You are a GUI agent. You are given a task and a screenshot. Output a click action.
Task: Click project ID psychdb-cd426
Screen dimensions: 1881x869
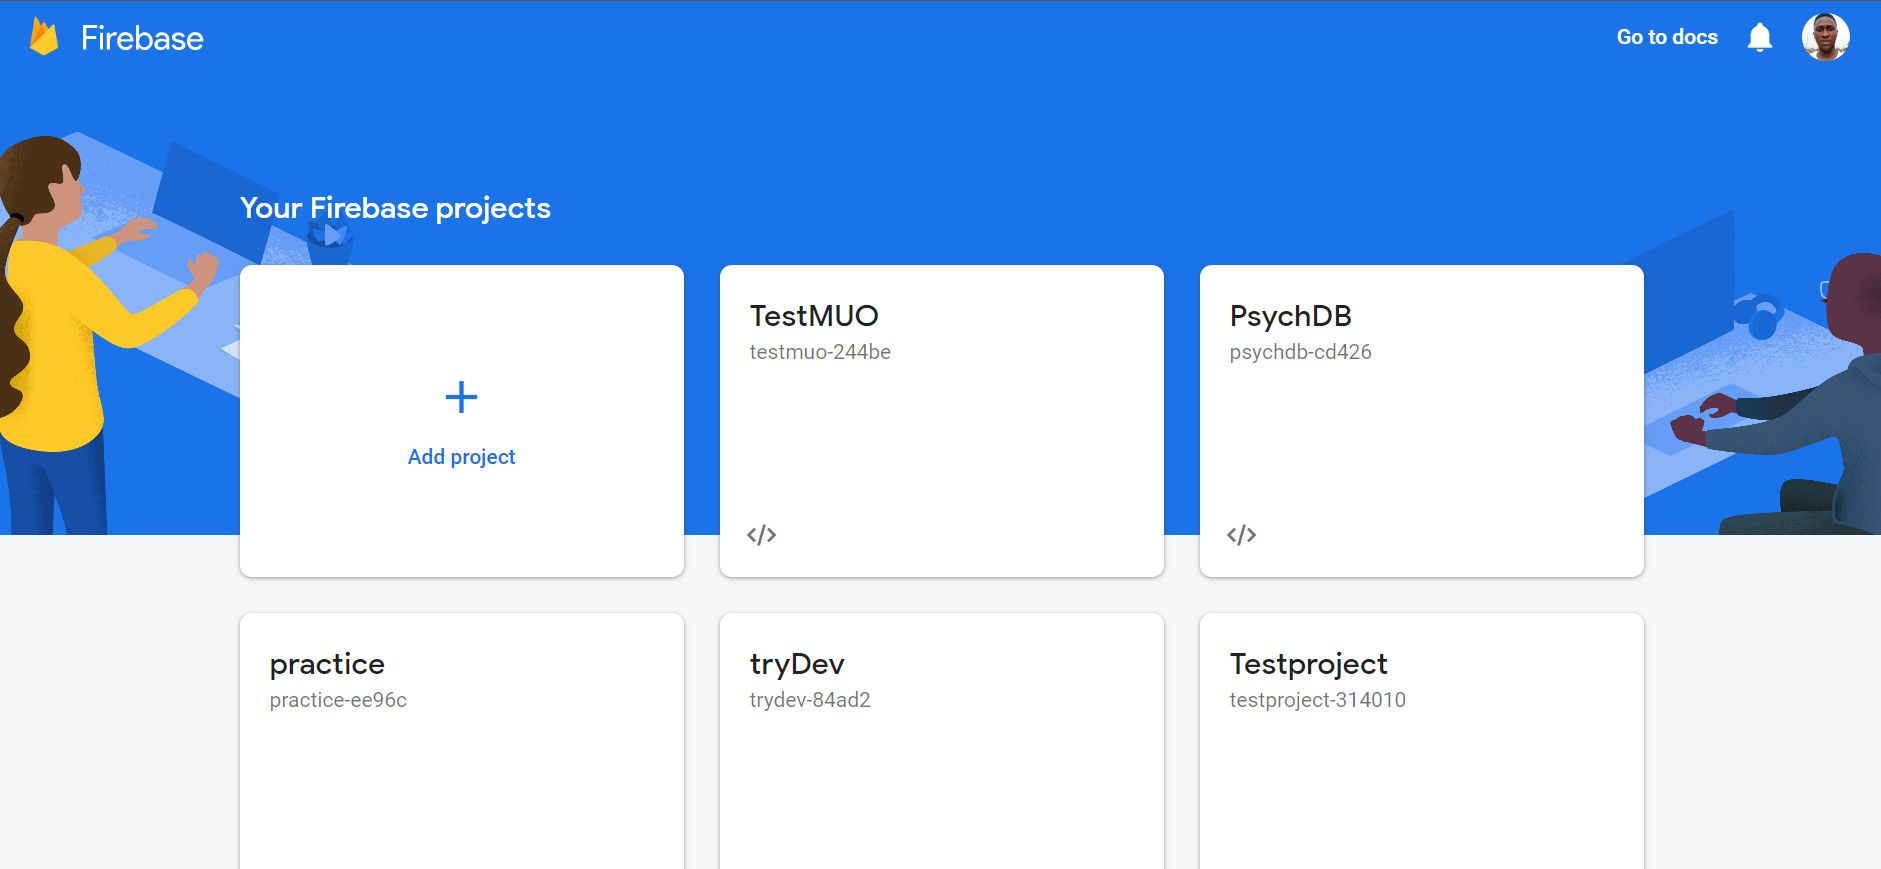(x=1300, y=352)
